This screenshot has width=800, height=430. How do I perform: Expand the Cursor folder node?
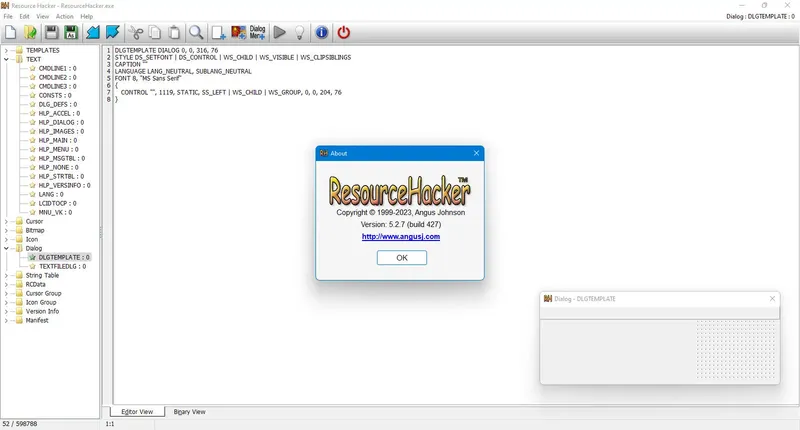6,221
